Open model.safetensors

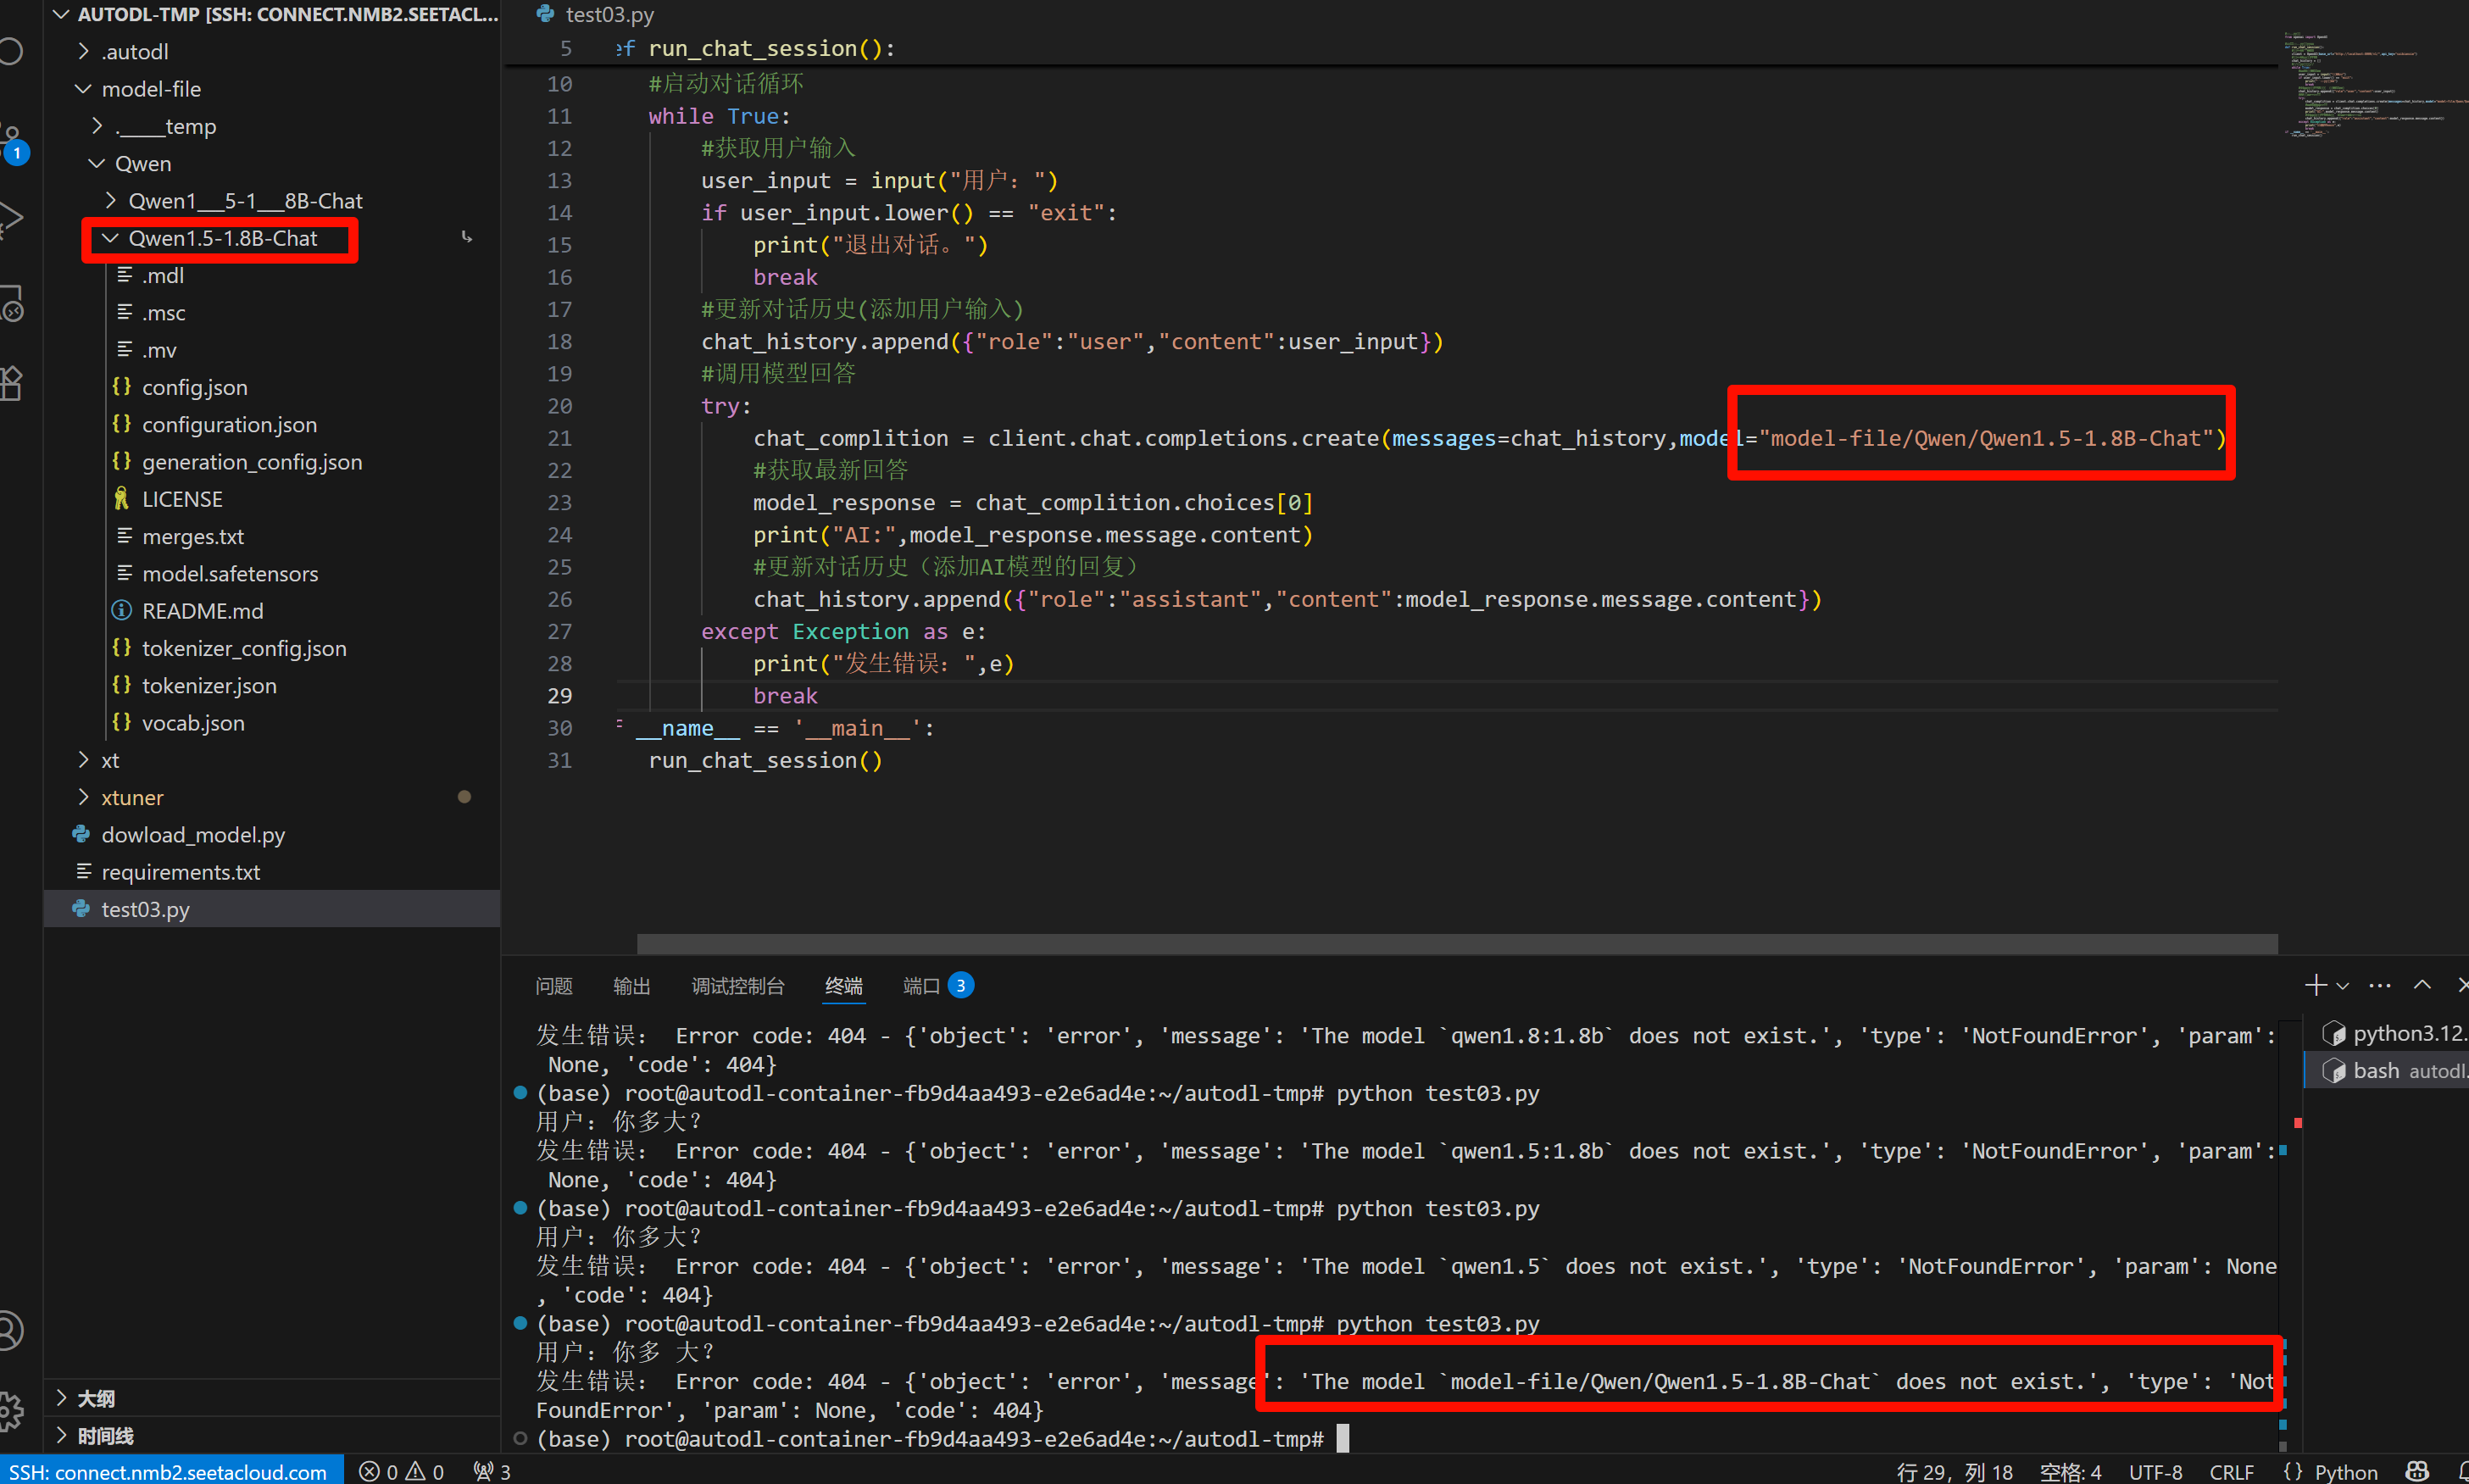(x=272, y=573)
